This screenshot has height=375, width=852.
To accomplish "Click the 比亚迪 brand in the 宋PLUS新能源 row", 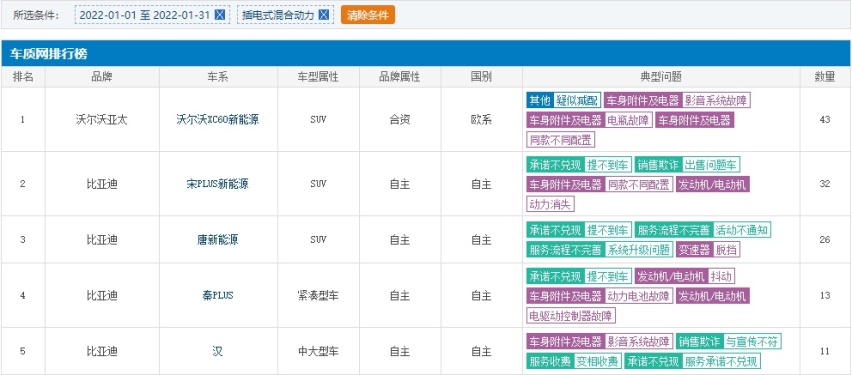I will pyautogui.click(x=102, y=184).
